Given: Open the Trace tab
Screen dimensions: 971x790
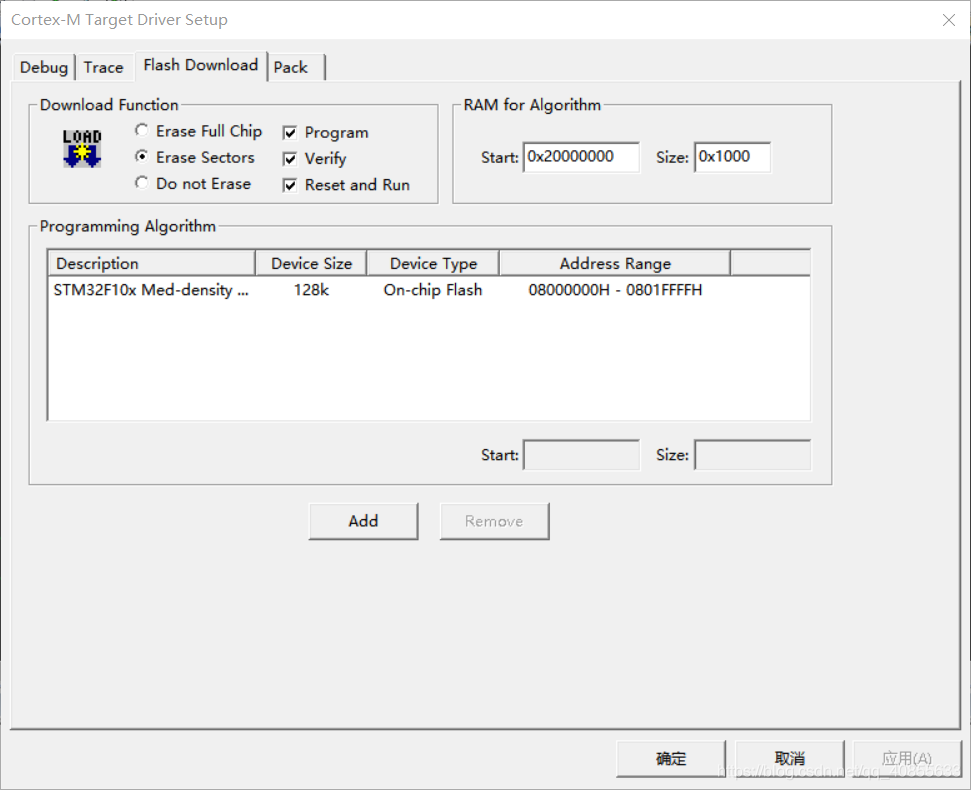Looking at the screenshot, I should coord(103,67).
